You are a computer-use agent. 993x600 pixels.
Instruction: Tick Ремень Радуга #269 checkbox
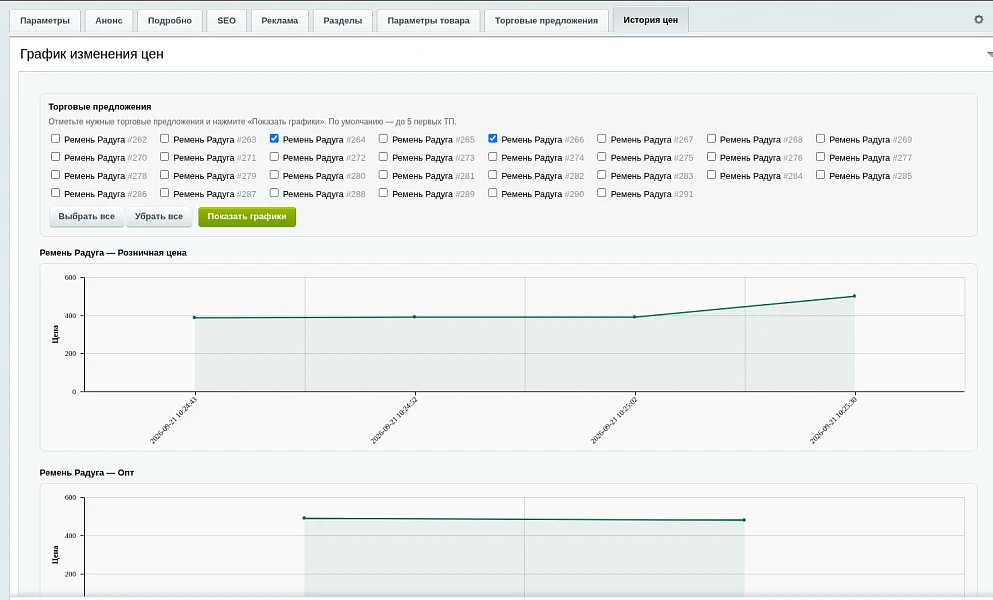[x=821, y=139]
